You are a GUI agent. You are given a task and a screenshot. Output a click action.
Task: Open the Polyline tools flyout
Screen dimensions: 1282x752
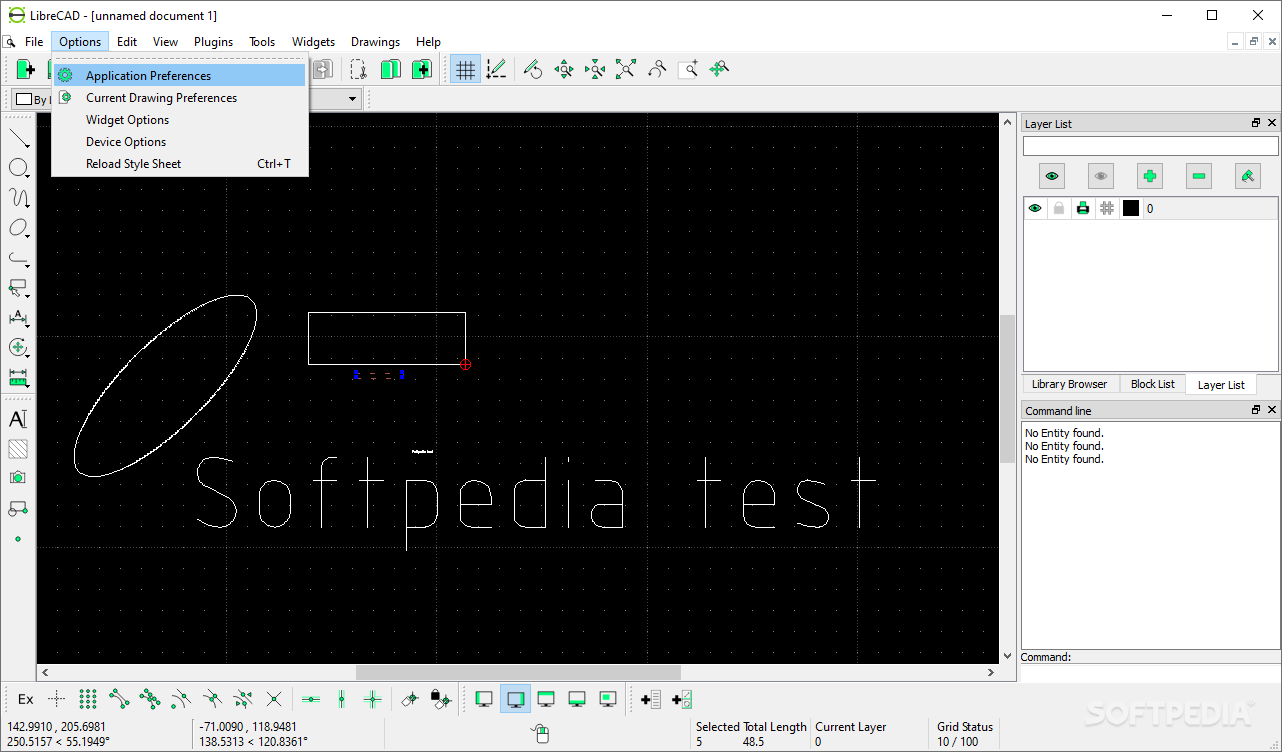click(x=18, y=258)
